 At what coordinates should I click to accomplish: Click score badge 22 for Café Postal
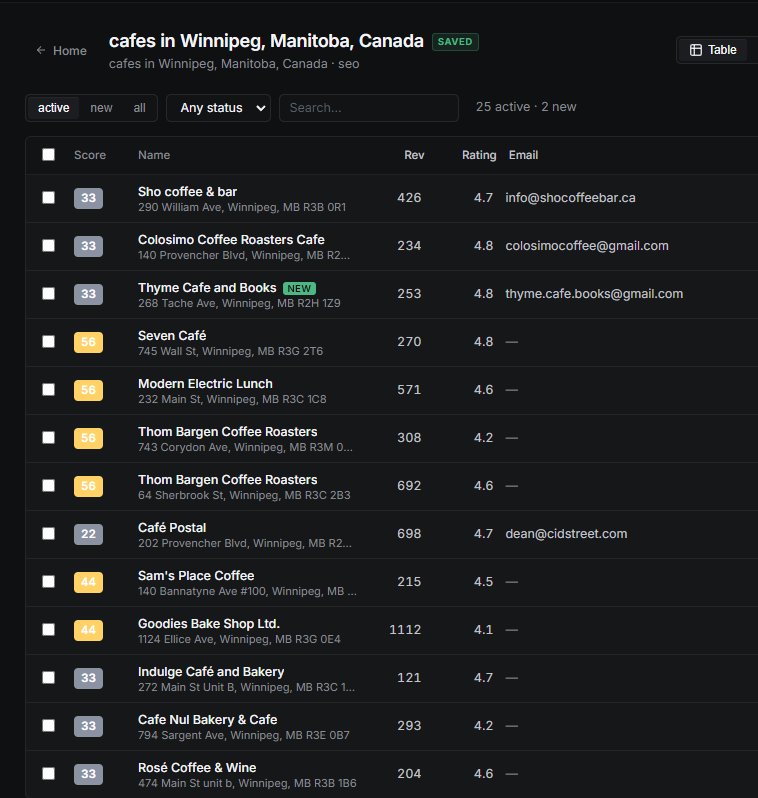tap(89, 534)
